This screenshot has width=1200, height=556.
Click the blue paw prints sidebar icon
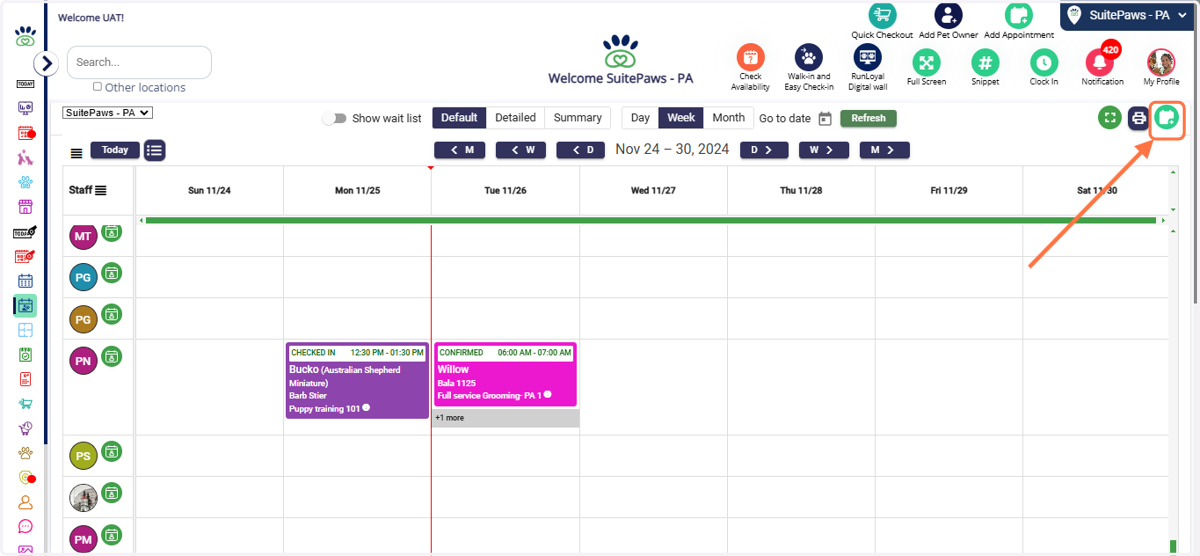pos(26,183)
